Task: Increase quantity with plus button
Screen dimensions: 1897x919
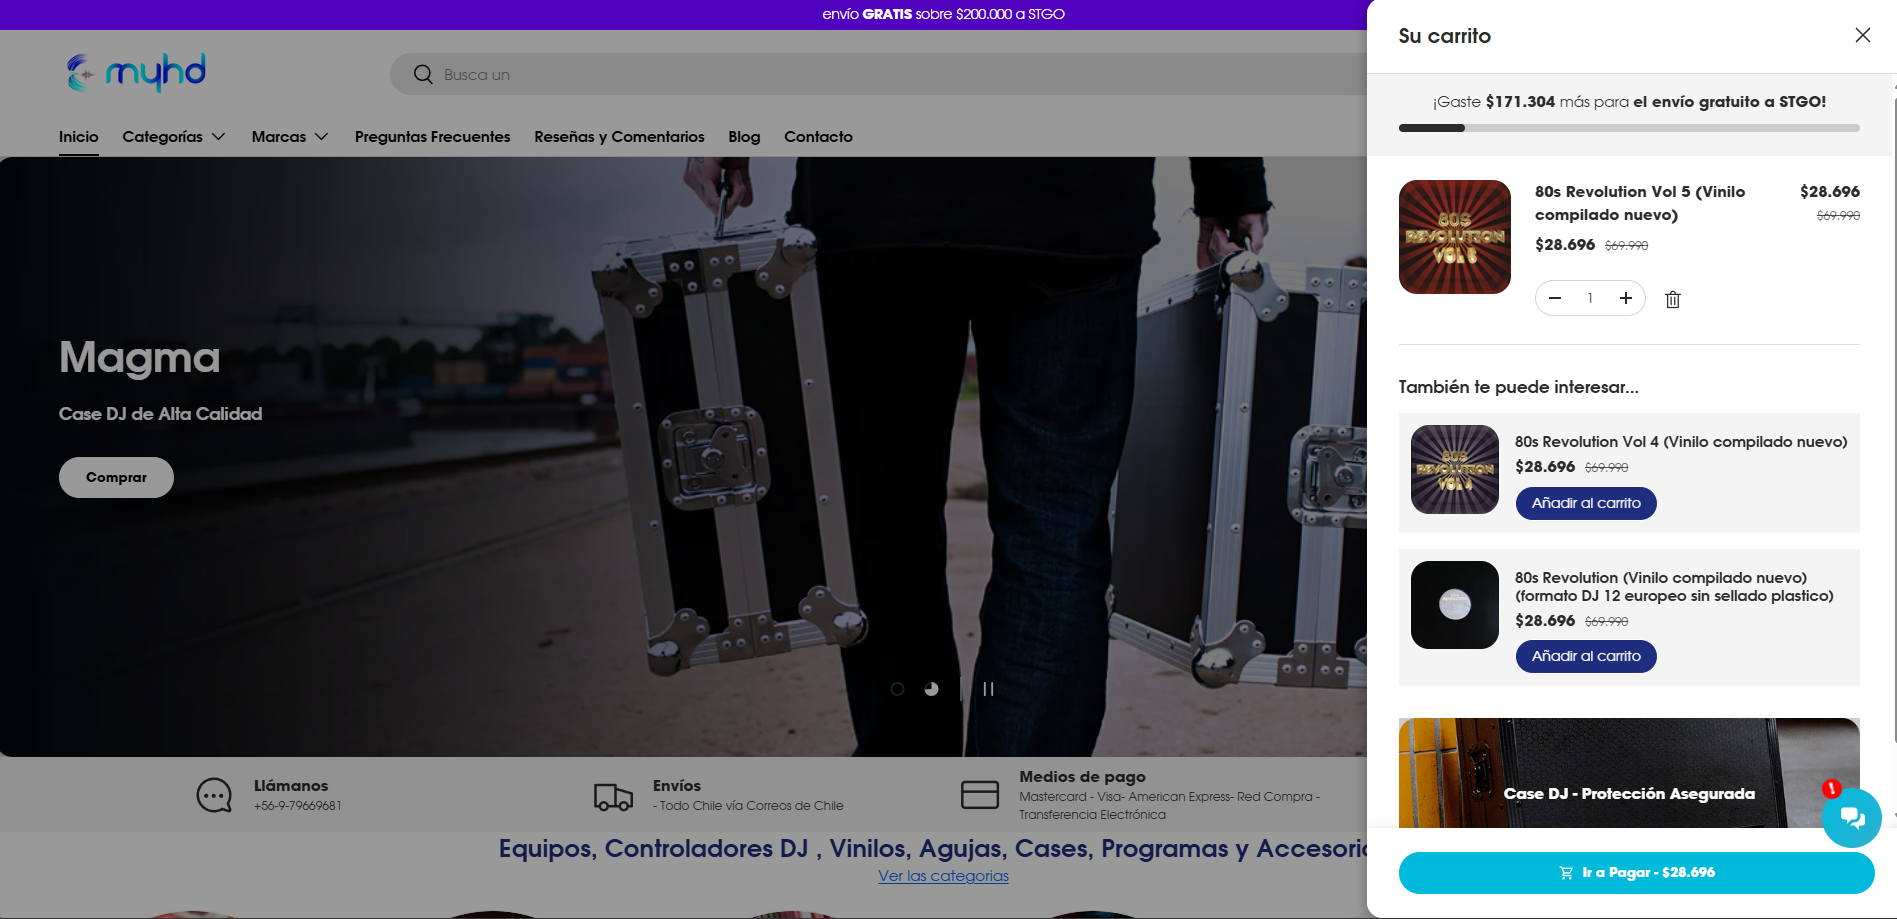Action: (x=1626, y=298)
